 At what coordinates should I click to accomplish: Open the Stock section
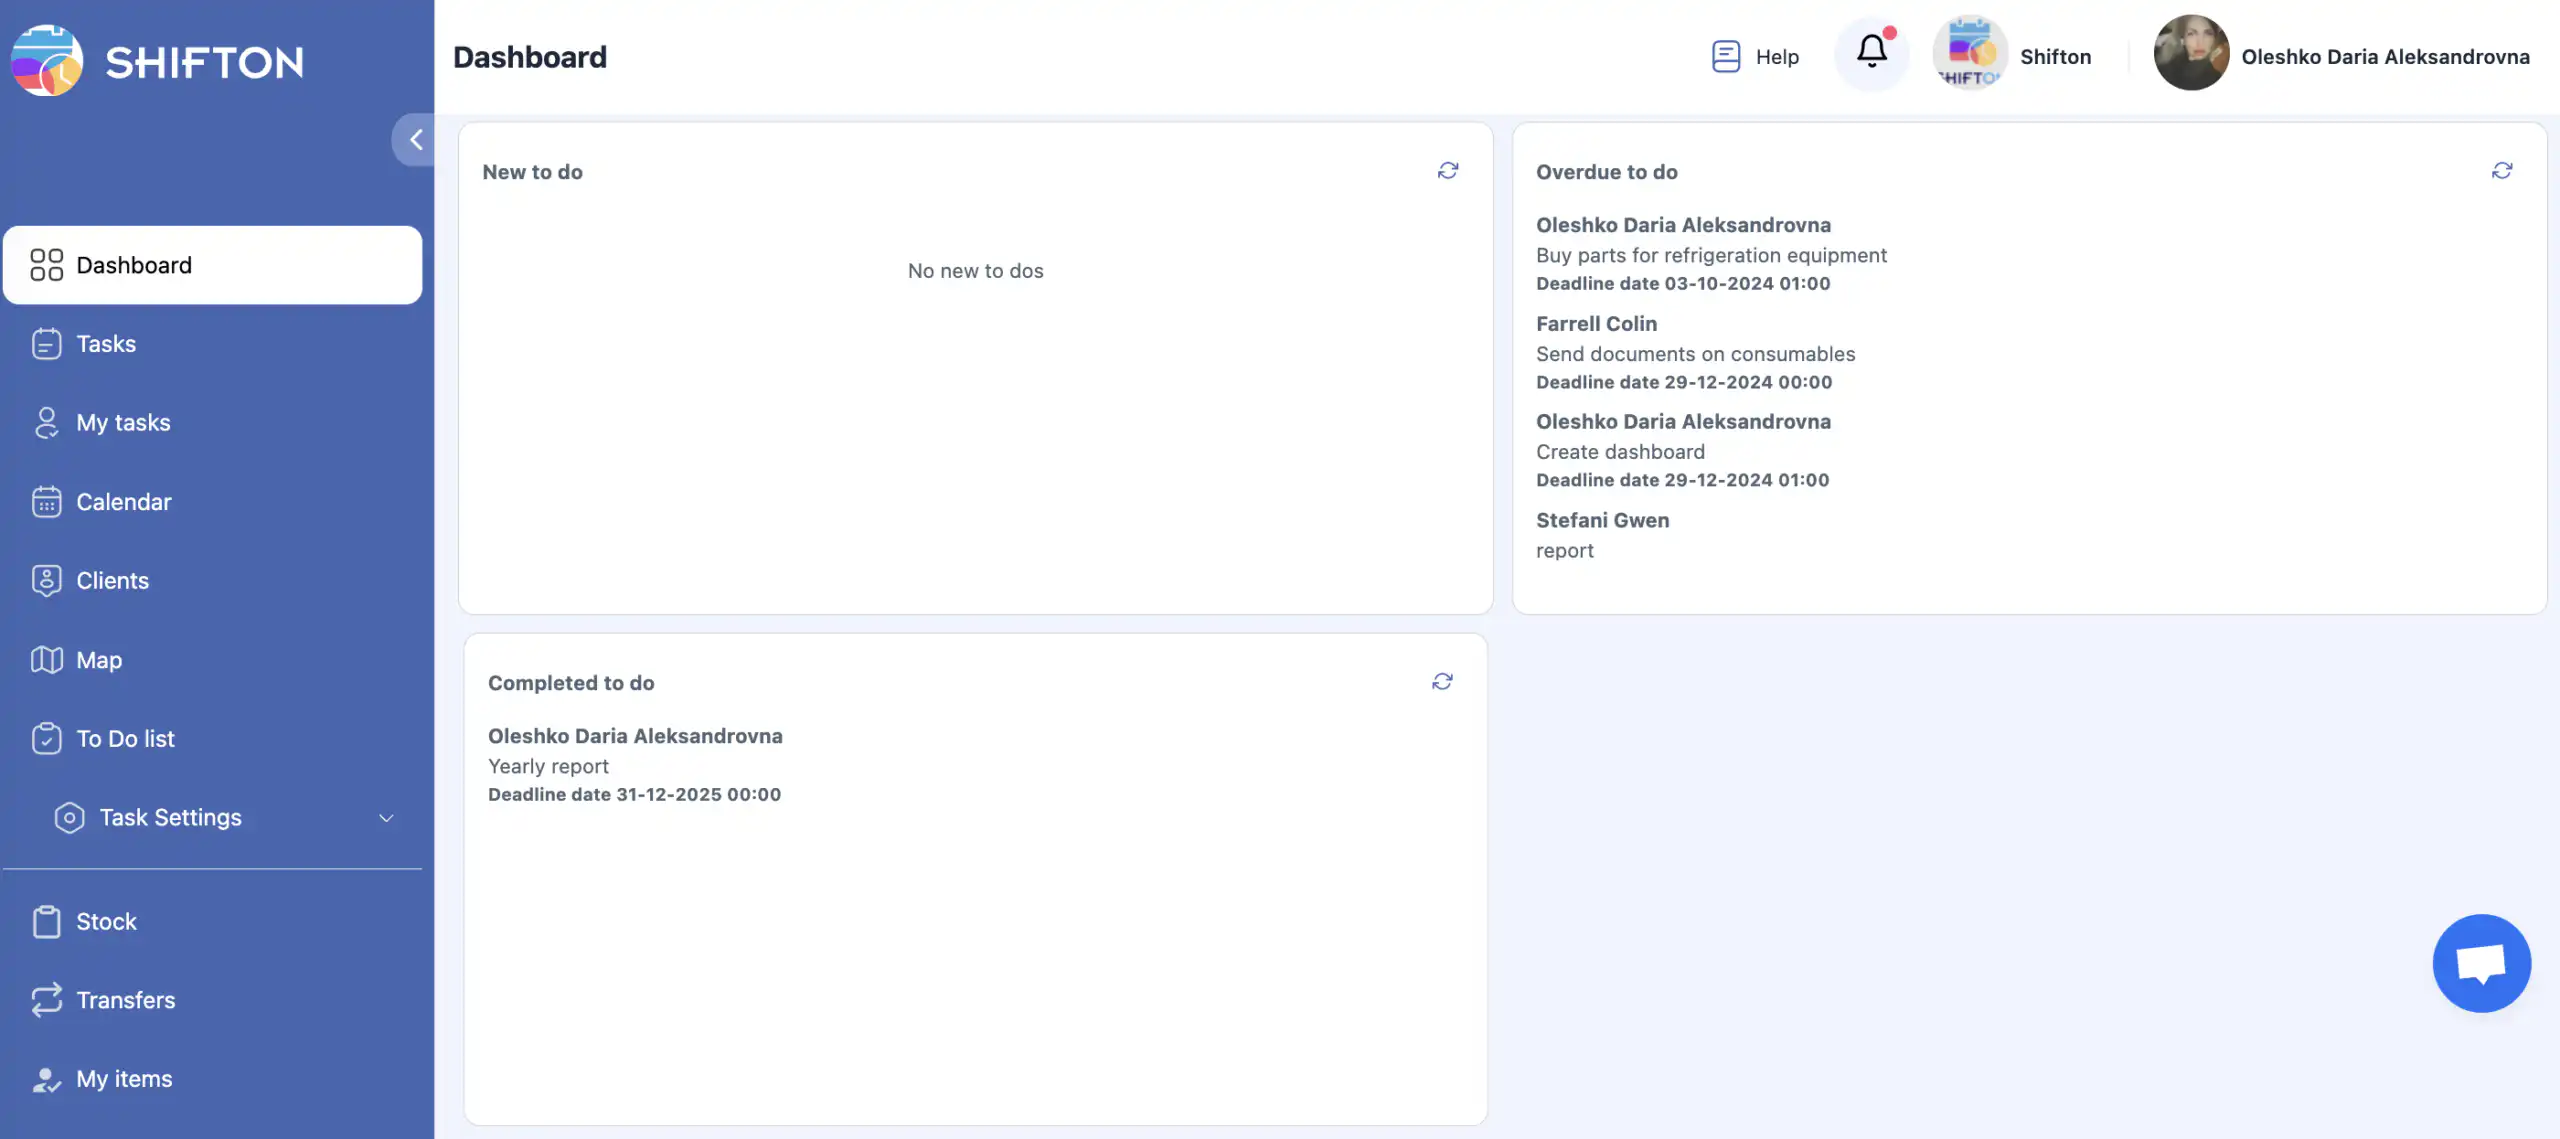[106, 922]
